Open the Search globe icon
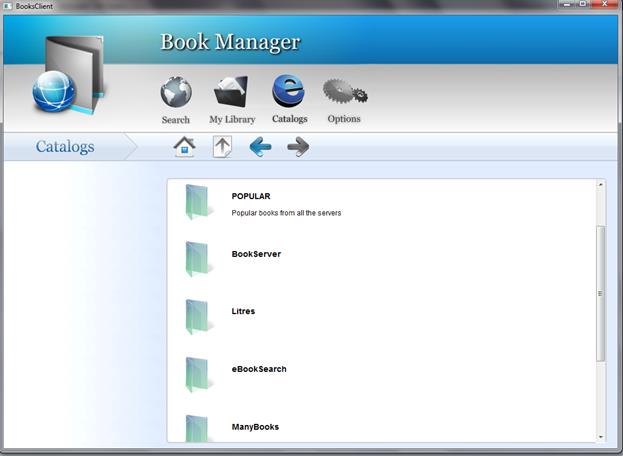Image resolution: width=623 pixels, height=456 pixels. (x=176, y=93)
